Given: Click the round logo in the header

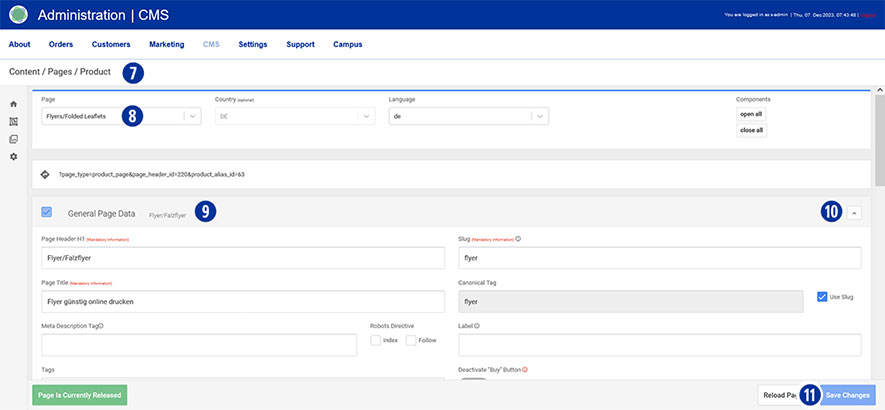Looking at the screenshot, I should tap(18, 15).
